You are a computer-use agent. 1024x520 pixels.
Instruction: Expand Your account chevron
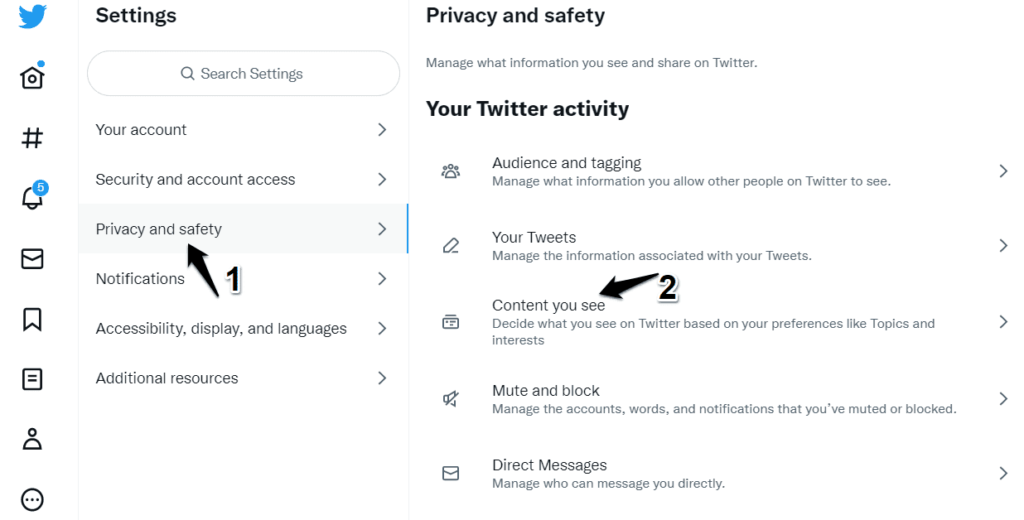pos(382,129)
